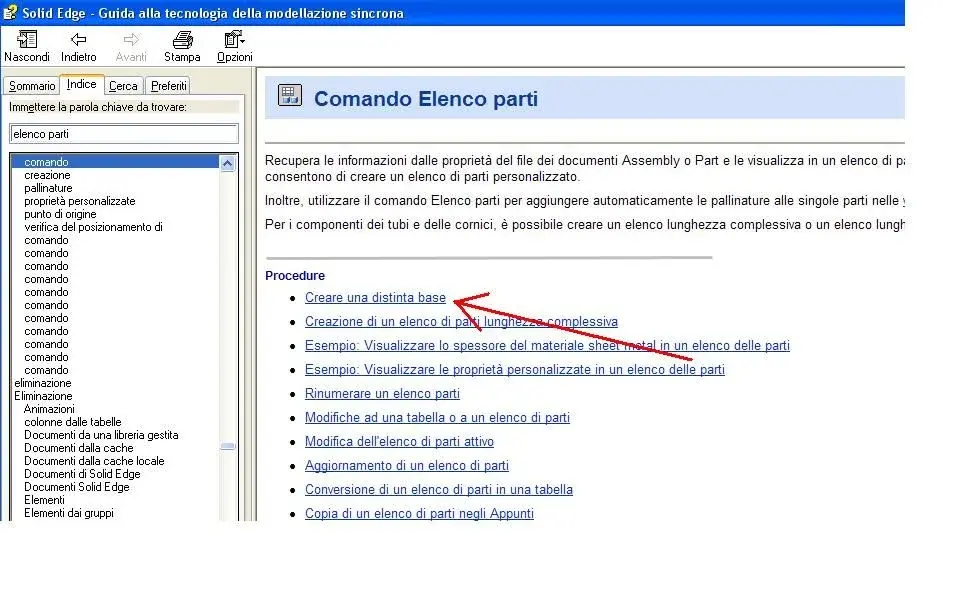Open 'Copia di un elenco di parti negli Appunti'
Screen dimensions: 960x600
419,514
